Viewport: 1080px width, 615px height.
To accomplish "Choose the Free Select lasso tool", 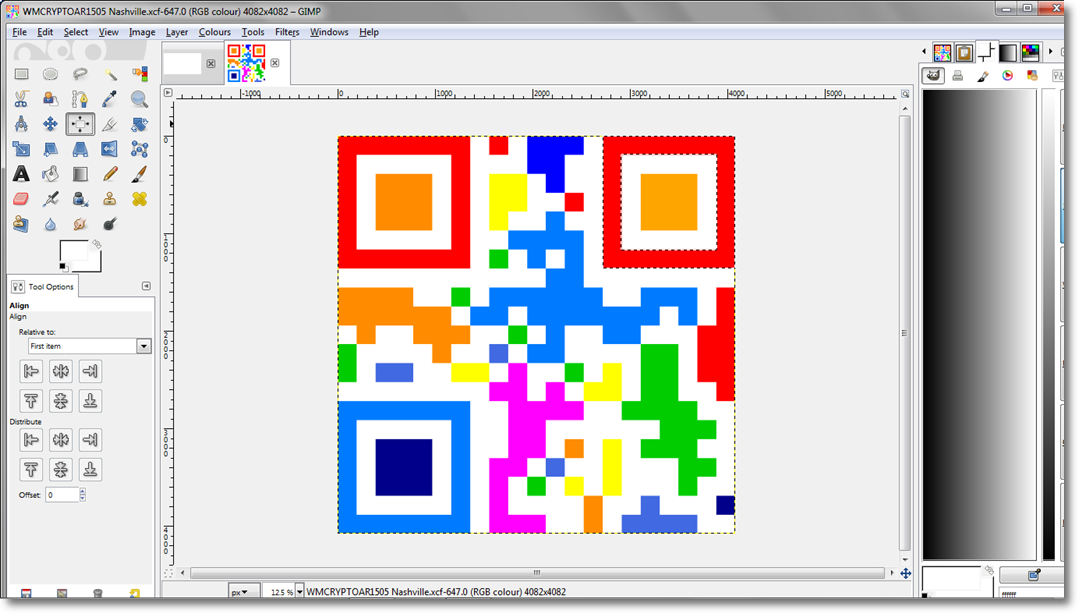I will point(80,74).
